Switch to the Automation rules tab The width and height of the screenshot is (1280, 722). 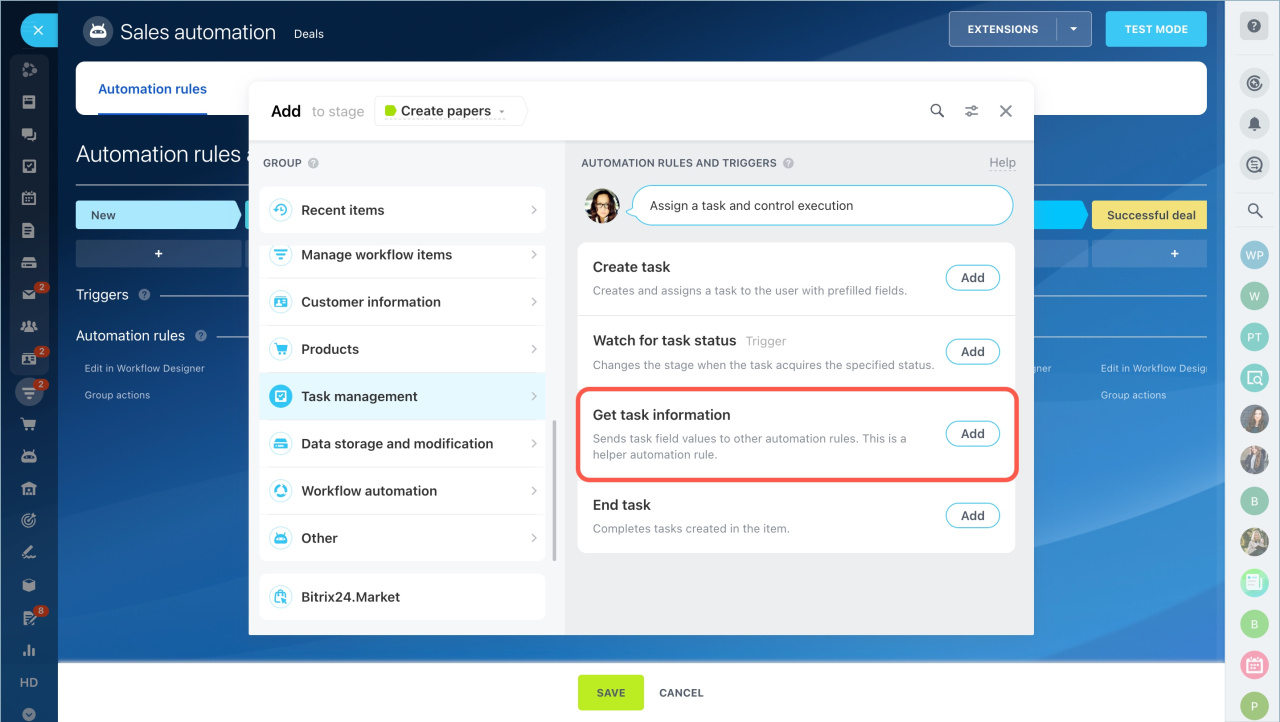pos(152,89)
